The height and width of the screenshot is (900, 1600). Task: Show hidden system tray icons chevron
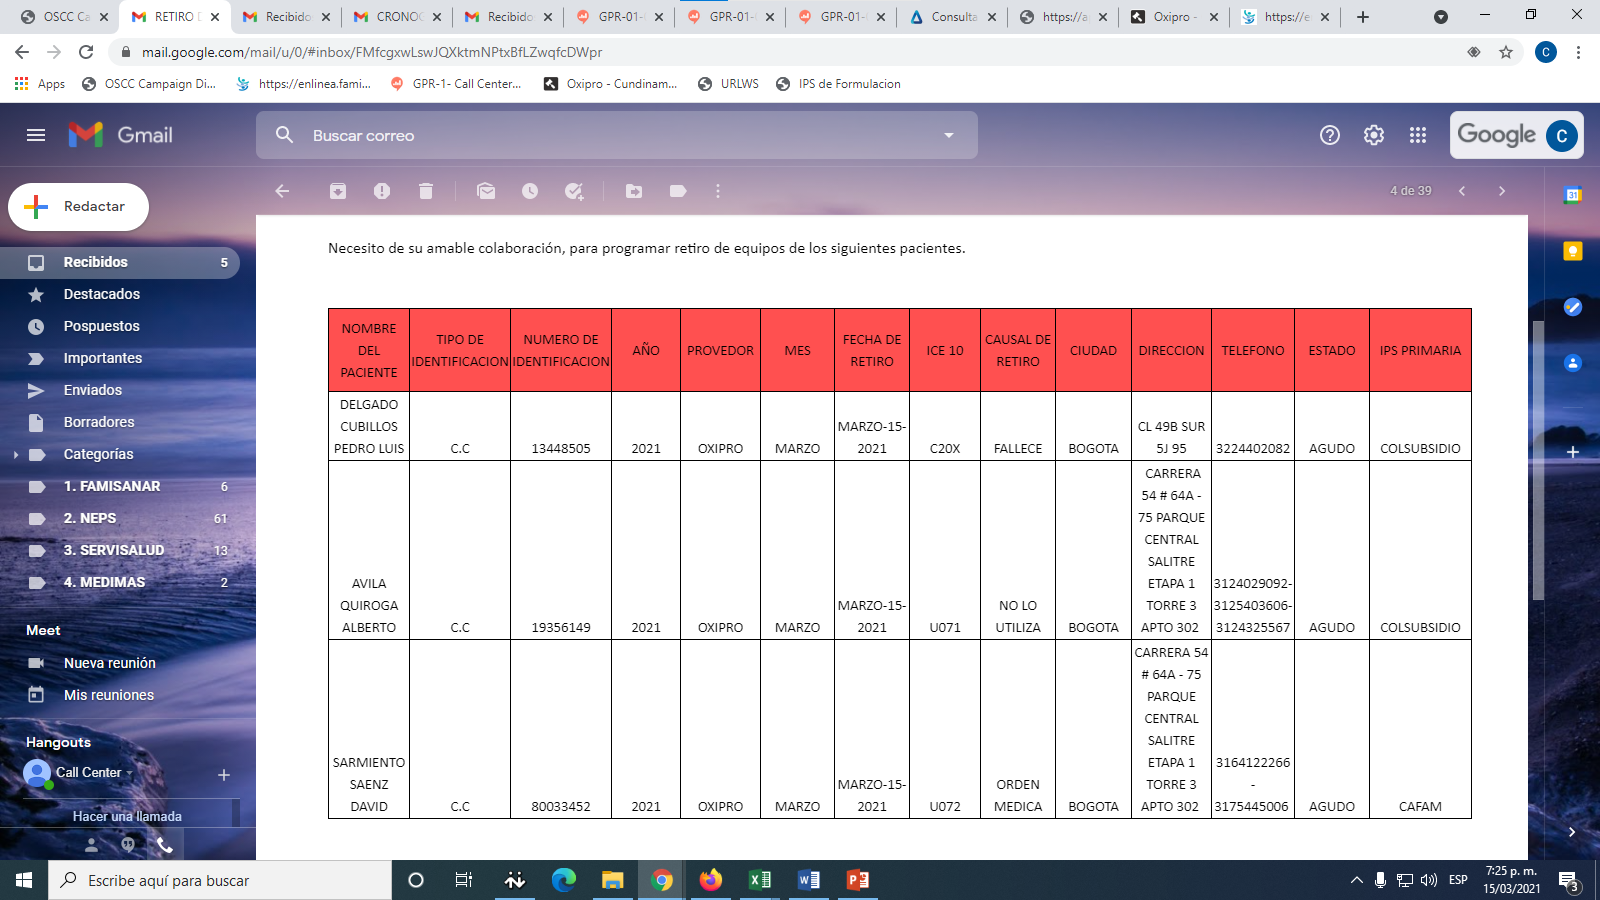1357,880
